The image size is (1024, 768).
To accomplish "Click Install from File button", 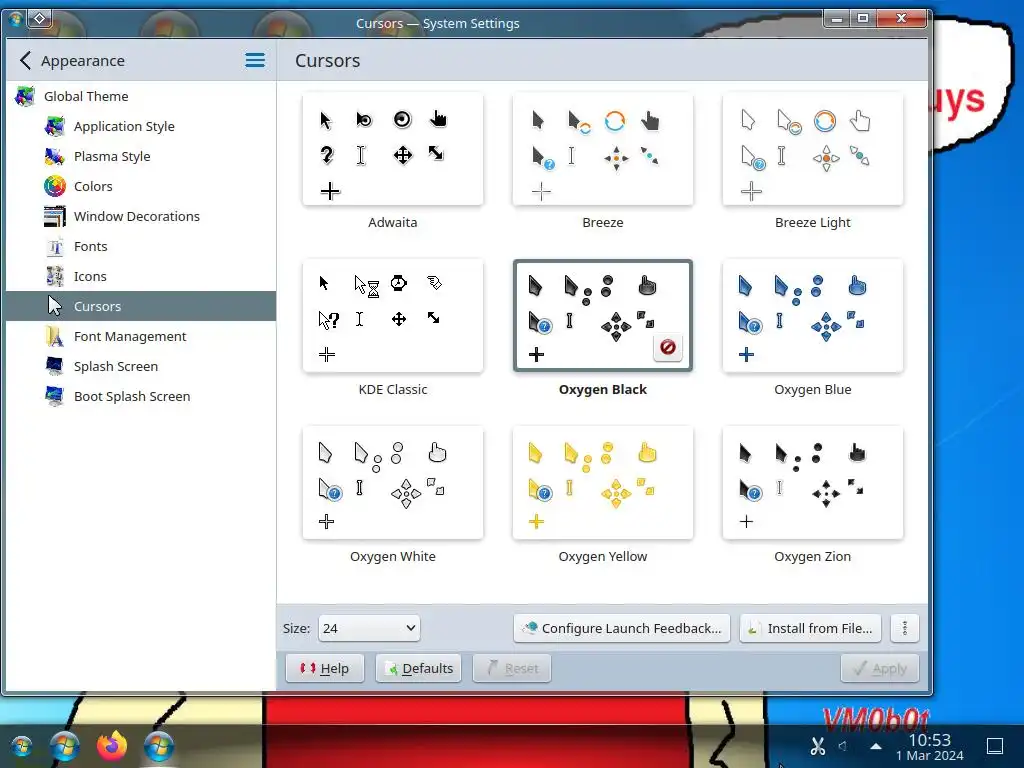I will click(x=810, y=628).
